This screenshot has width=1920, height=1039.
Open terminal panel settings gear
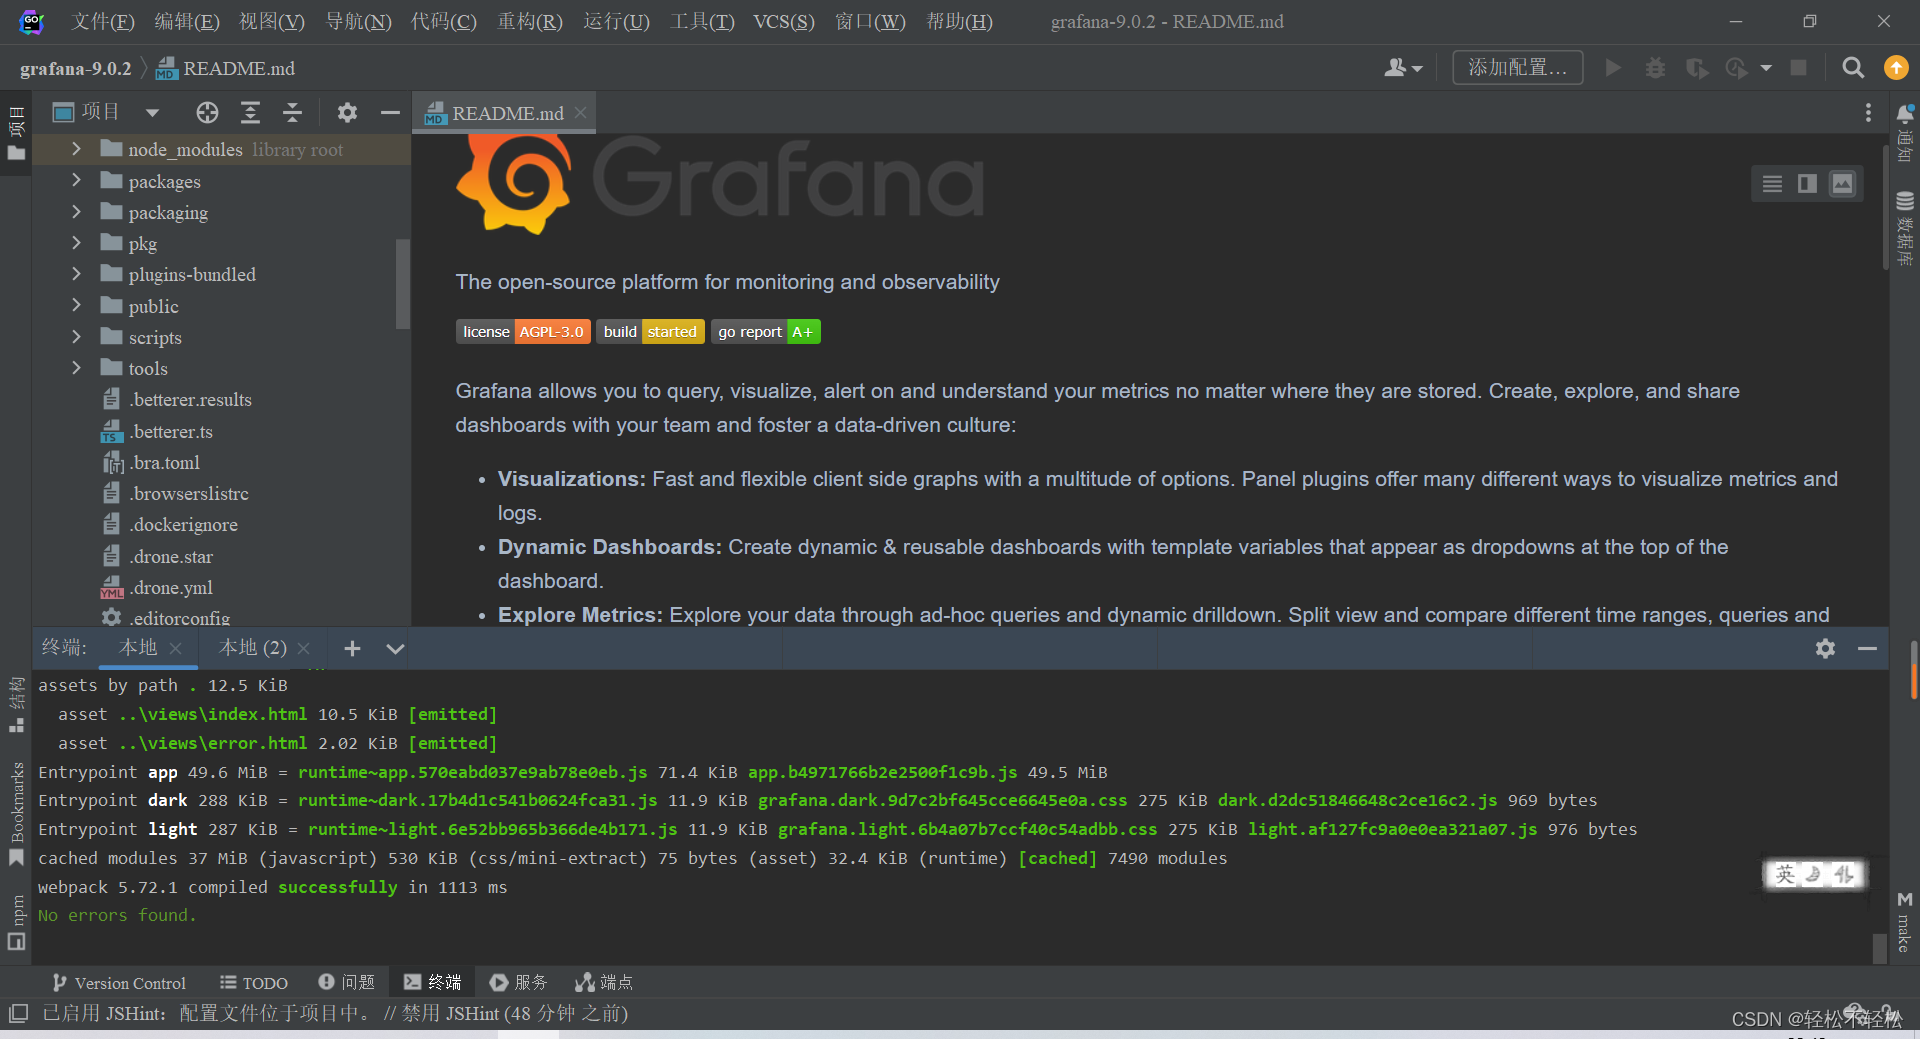1825,648
